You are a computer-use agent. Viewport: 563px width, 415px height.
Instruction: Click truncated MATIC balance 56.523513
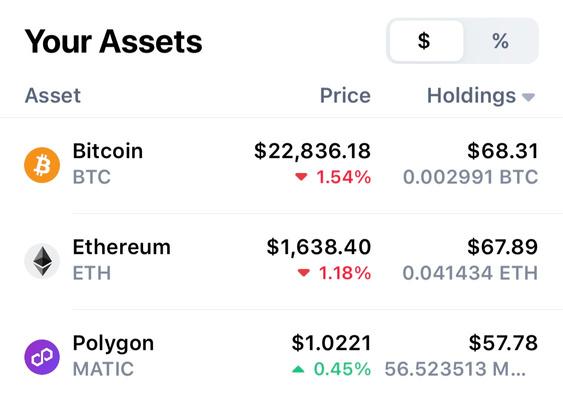point(455,369)
